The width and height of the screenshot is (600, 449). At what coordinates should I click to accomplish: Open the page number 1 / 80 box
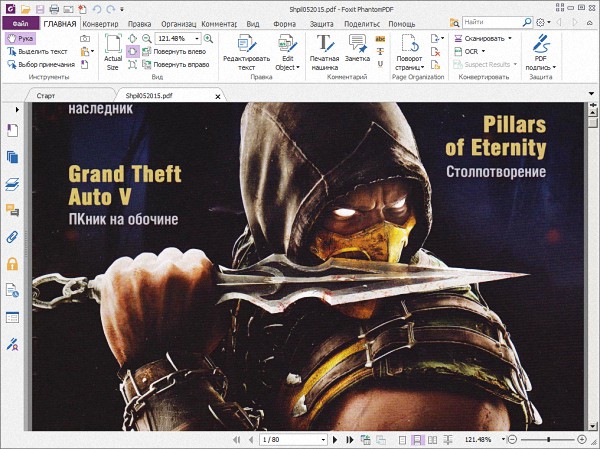pyautogui.click(x=293, y=440)
